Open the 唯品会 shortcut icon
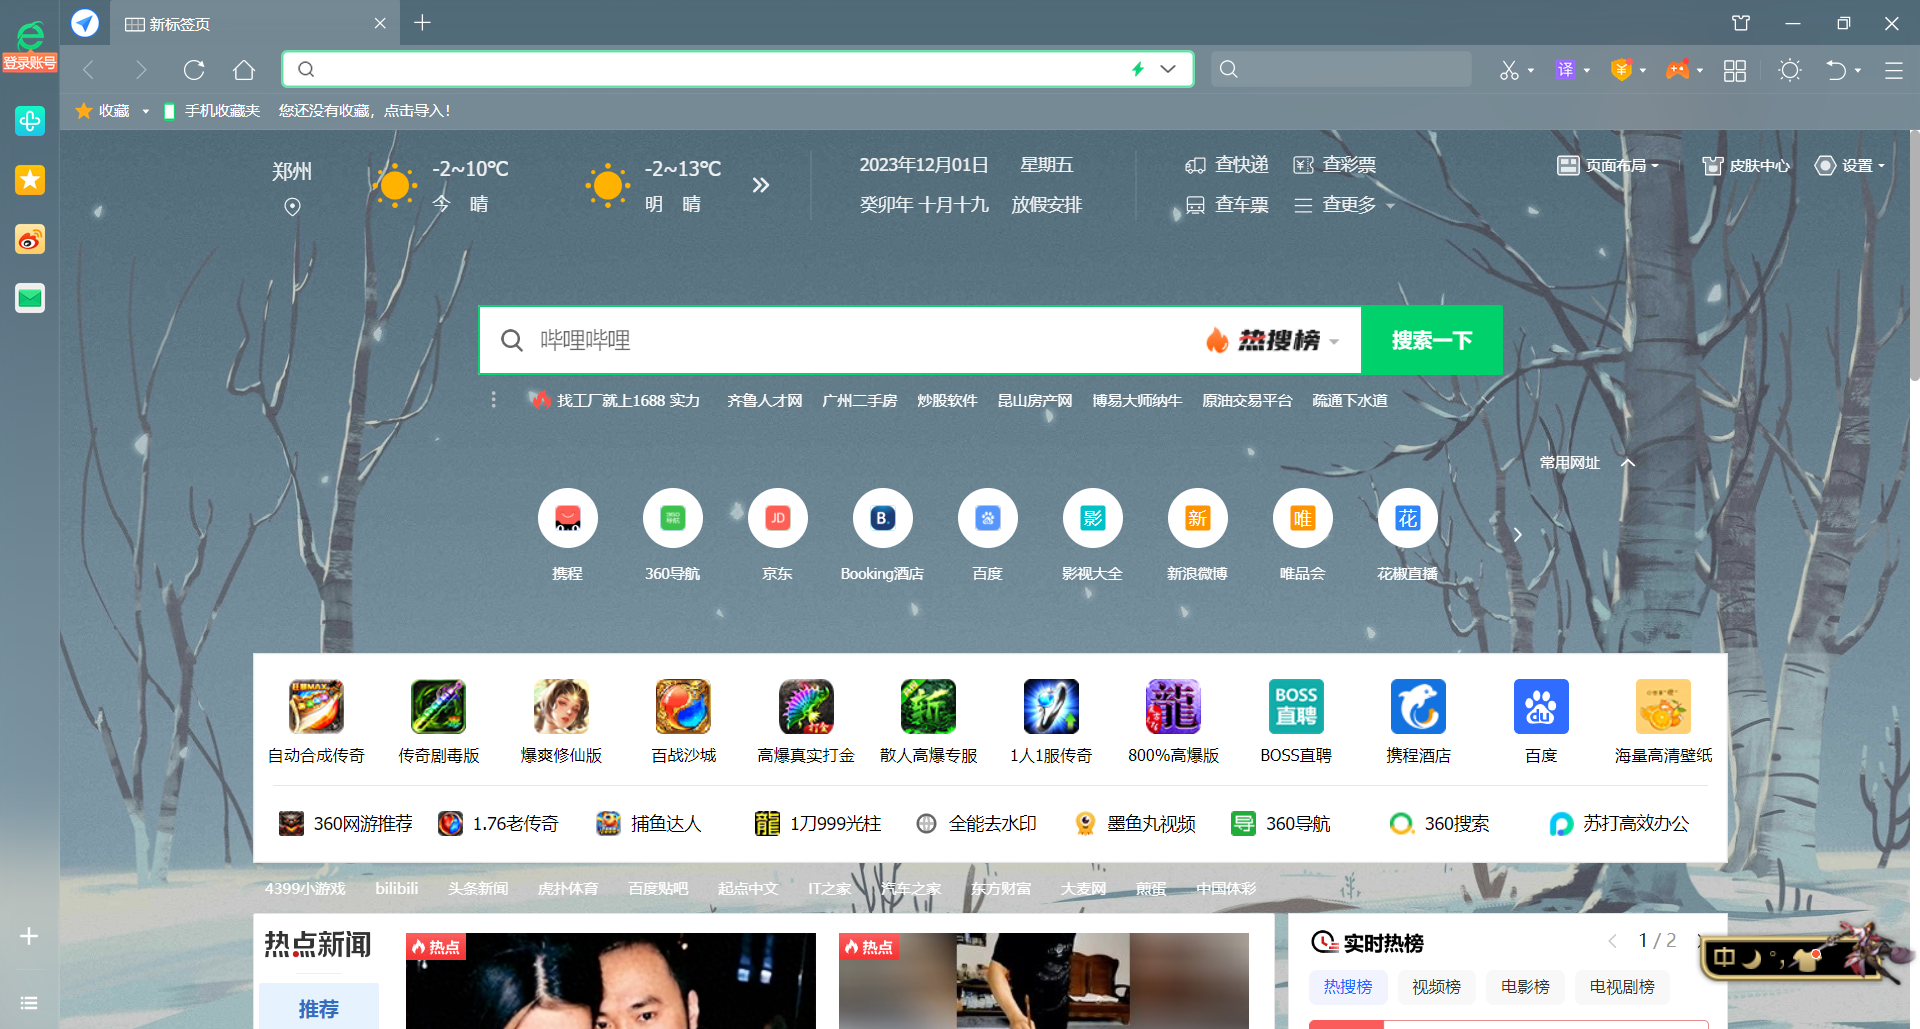 (x=1302, y=518)
